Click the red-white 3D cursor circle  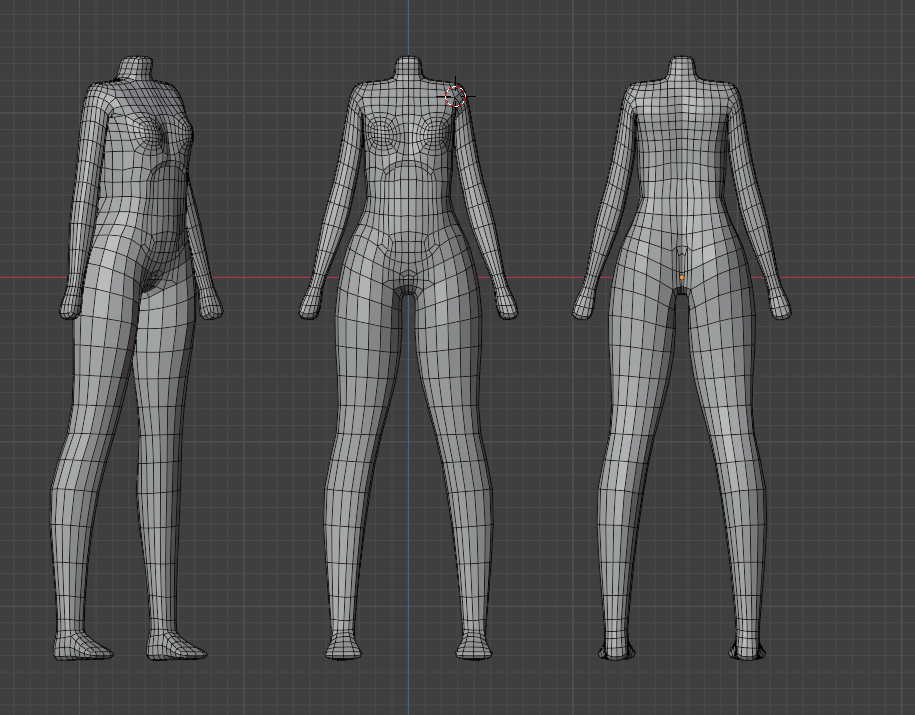[x=456, y=96]
